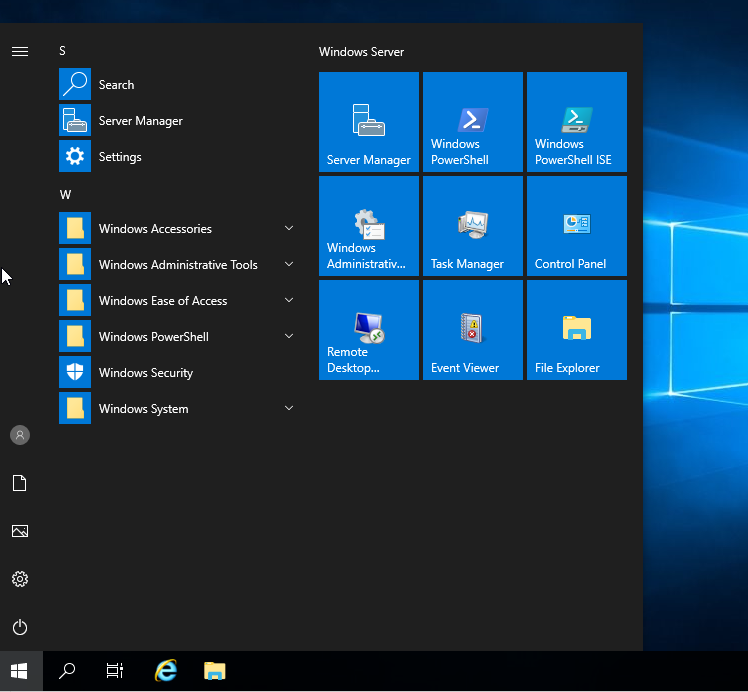
Task: Expand the Windows Administrative Tools chevron
Action: point(289,264)
